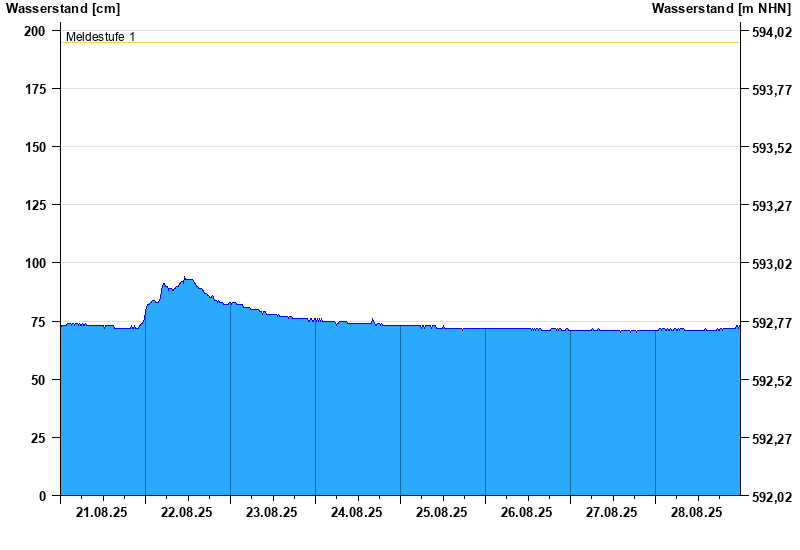Click the water level peak on 22.08.25

186,278
